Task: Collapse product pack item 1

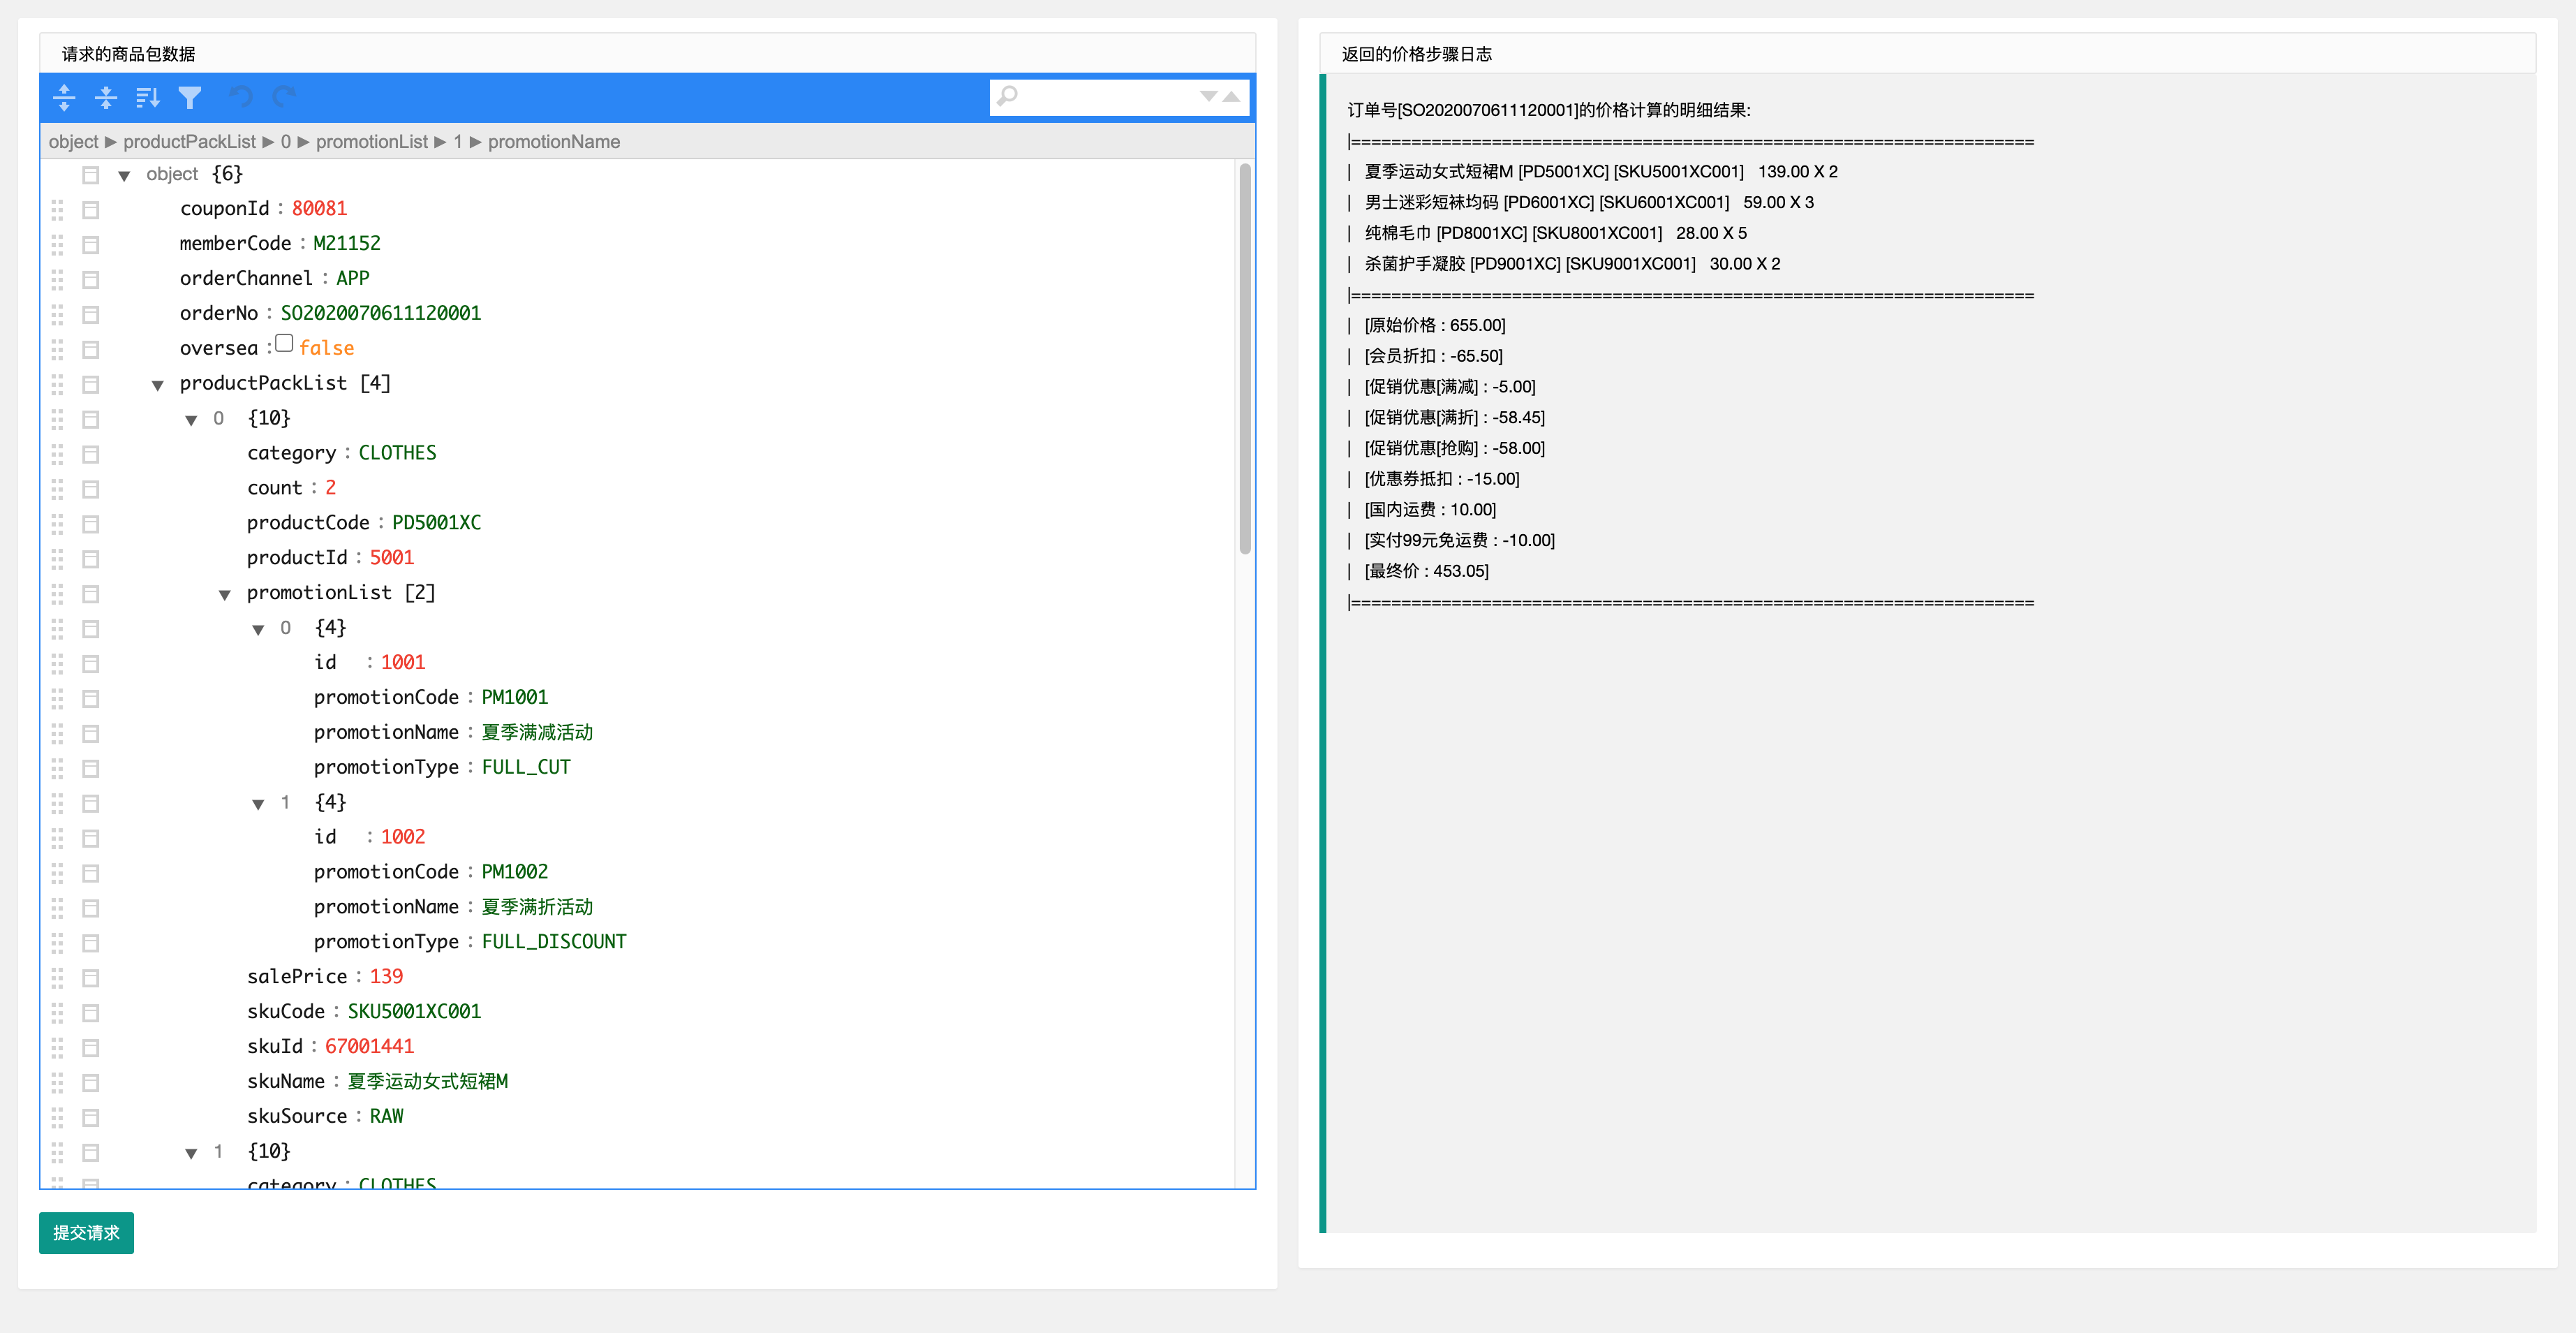Action: (x=191, y=1153)
